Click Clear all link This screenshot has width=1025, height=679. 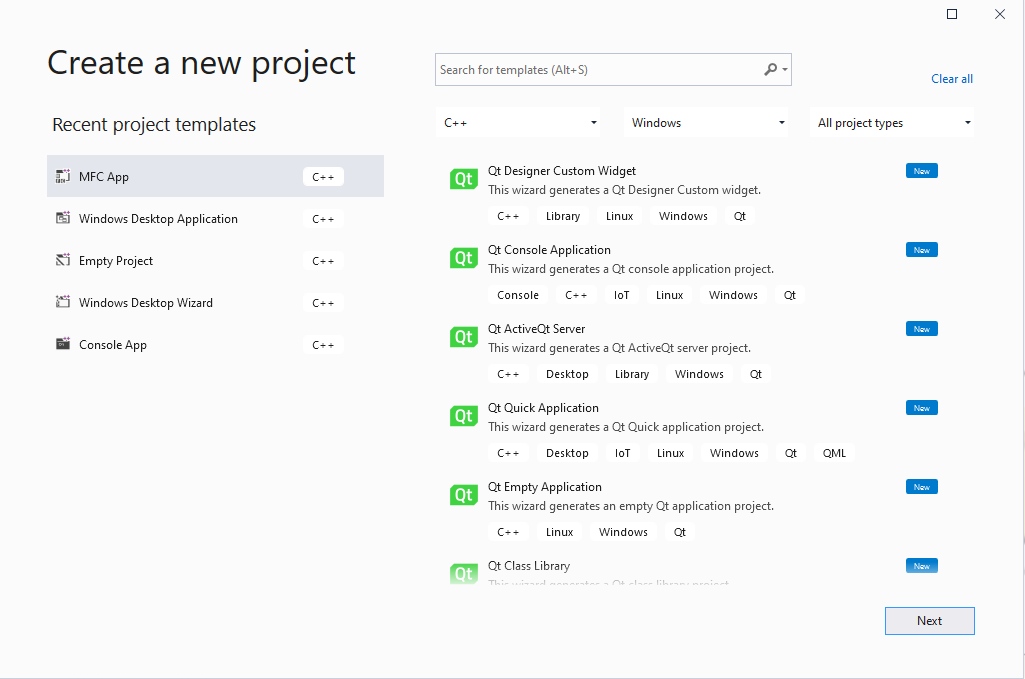coord(952,78)
